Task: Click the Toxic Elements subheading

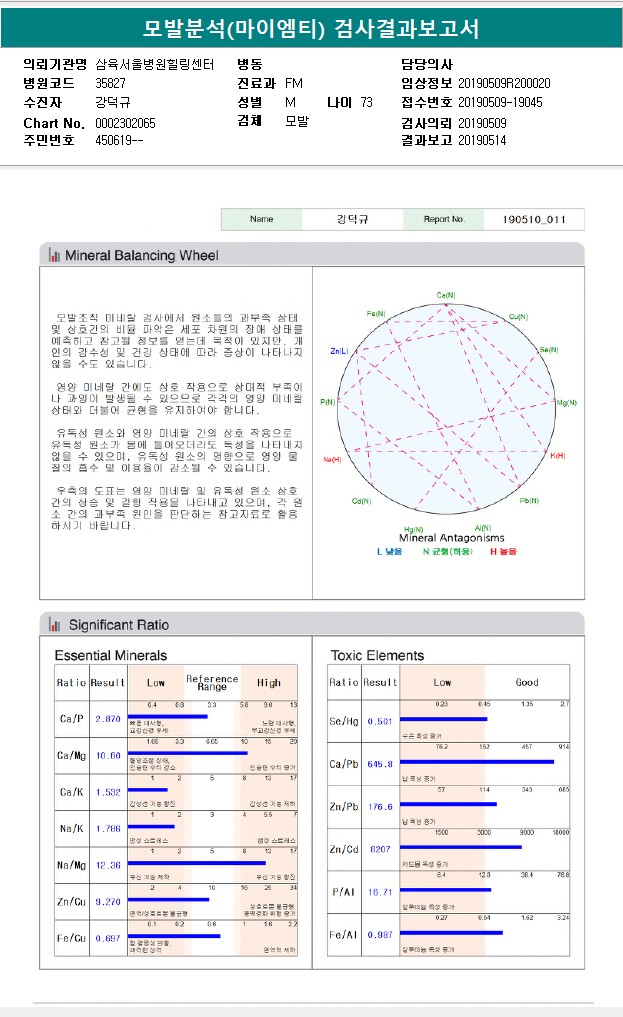Action: 377,656
